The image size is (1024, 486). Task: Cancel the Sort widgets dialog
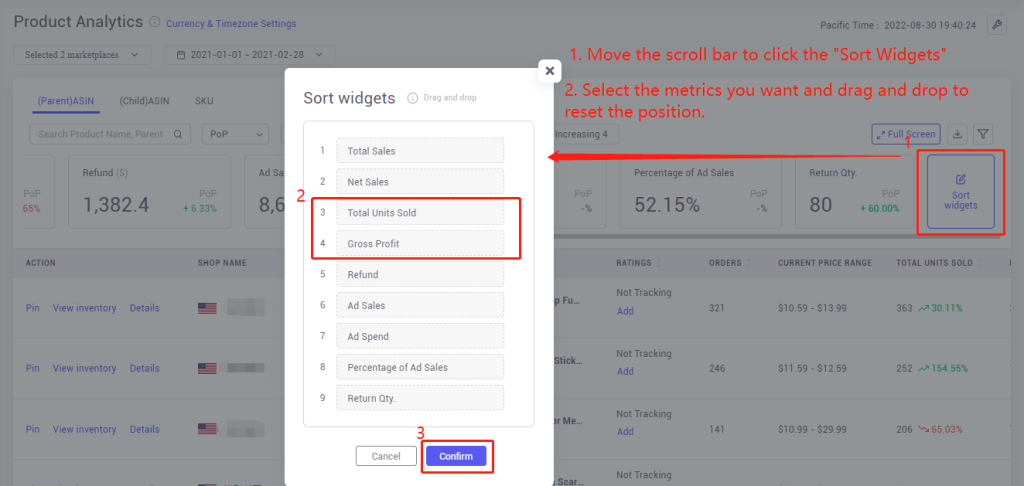click(386, 456)
